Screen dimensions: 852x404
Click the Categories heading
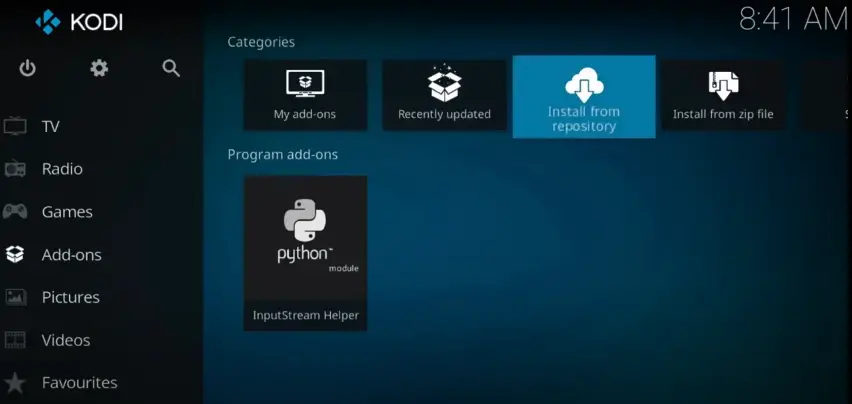click(x=261, y=42)
